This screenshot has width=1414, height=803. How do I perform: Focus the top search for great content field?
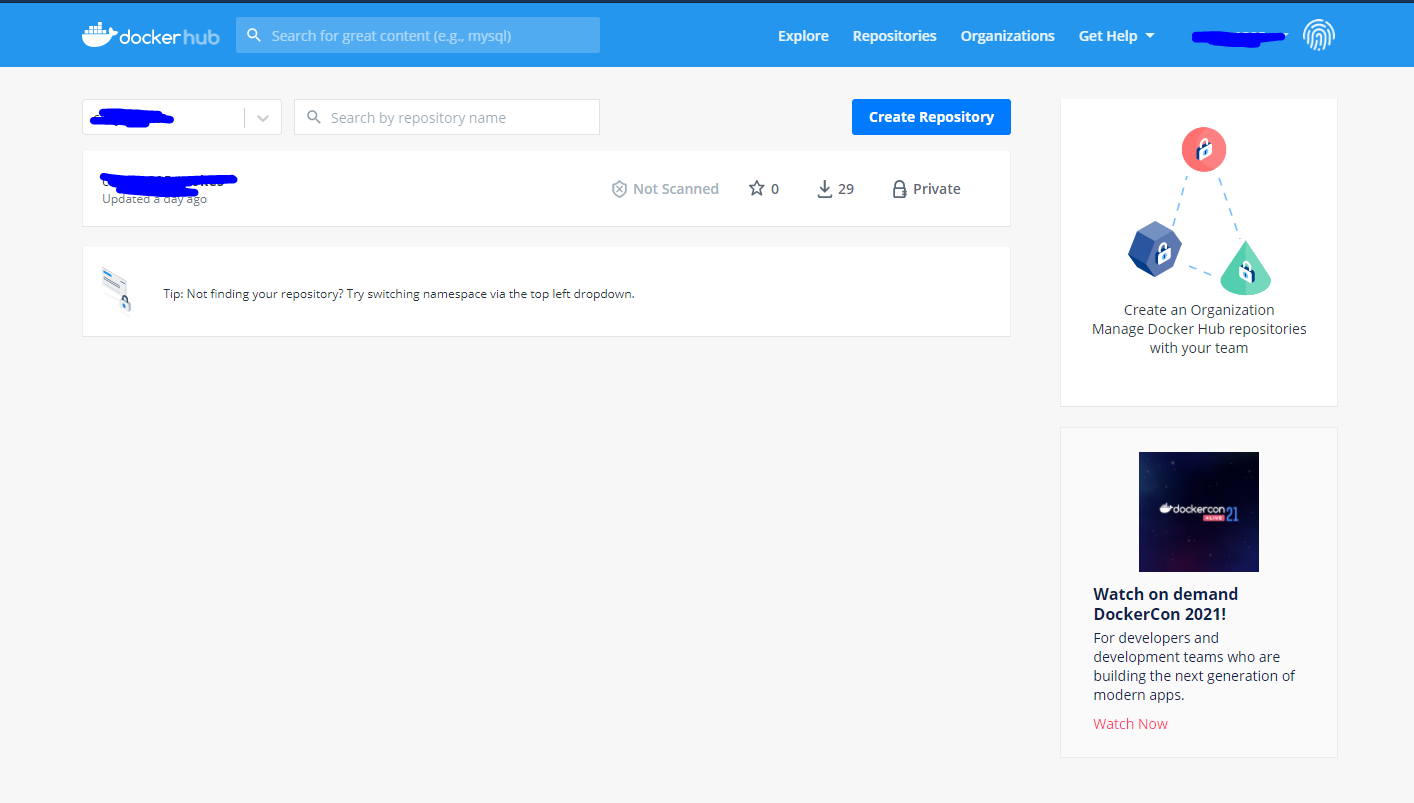coord(418,35)
